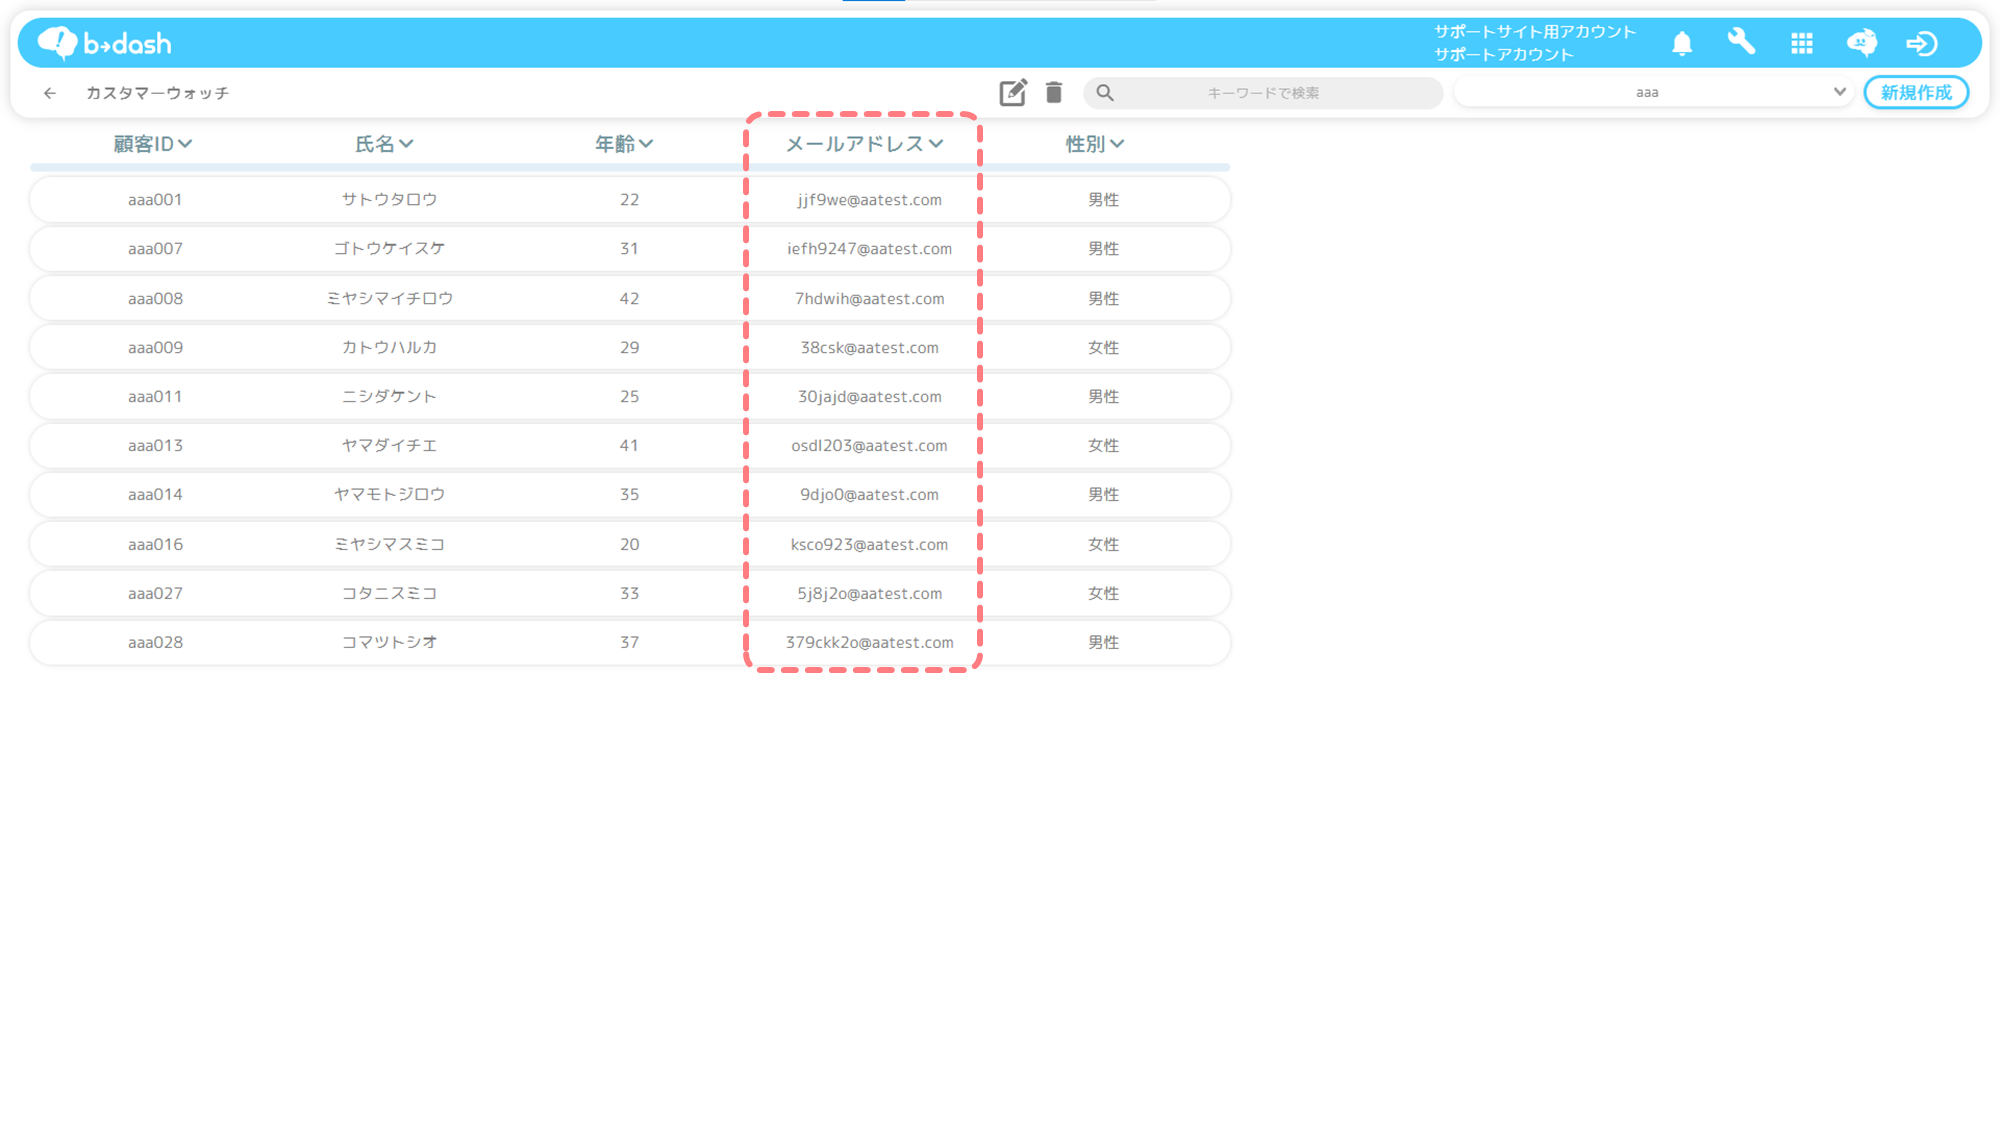Viewport: 2000px width, 1125px height.
Task: Click the 新規作成 button
Action: click(1916, 92)
